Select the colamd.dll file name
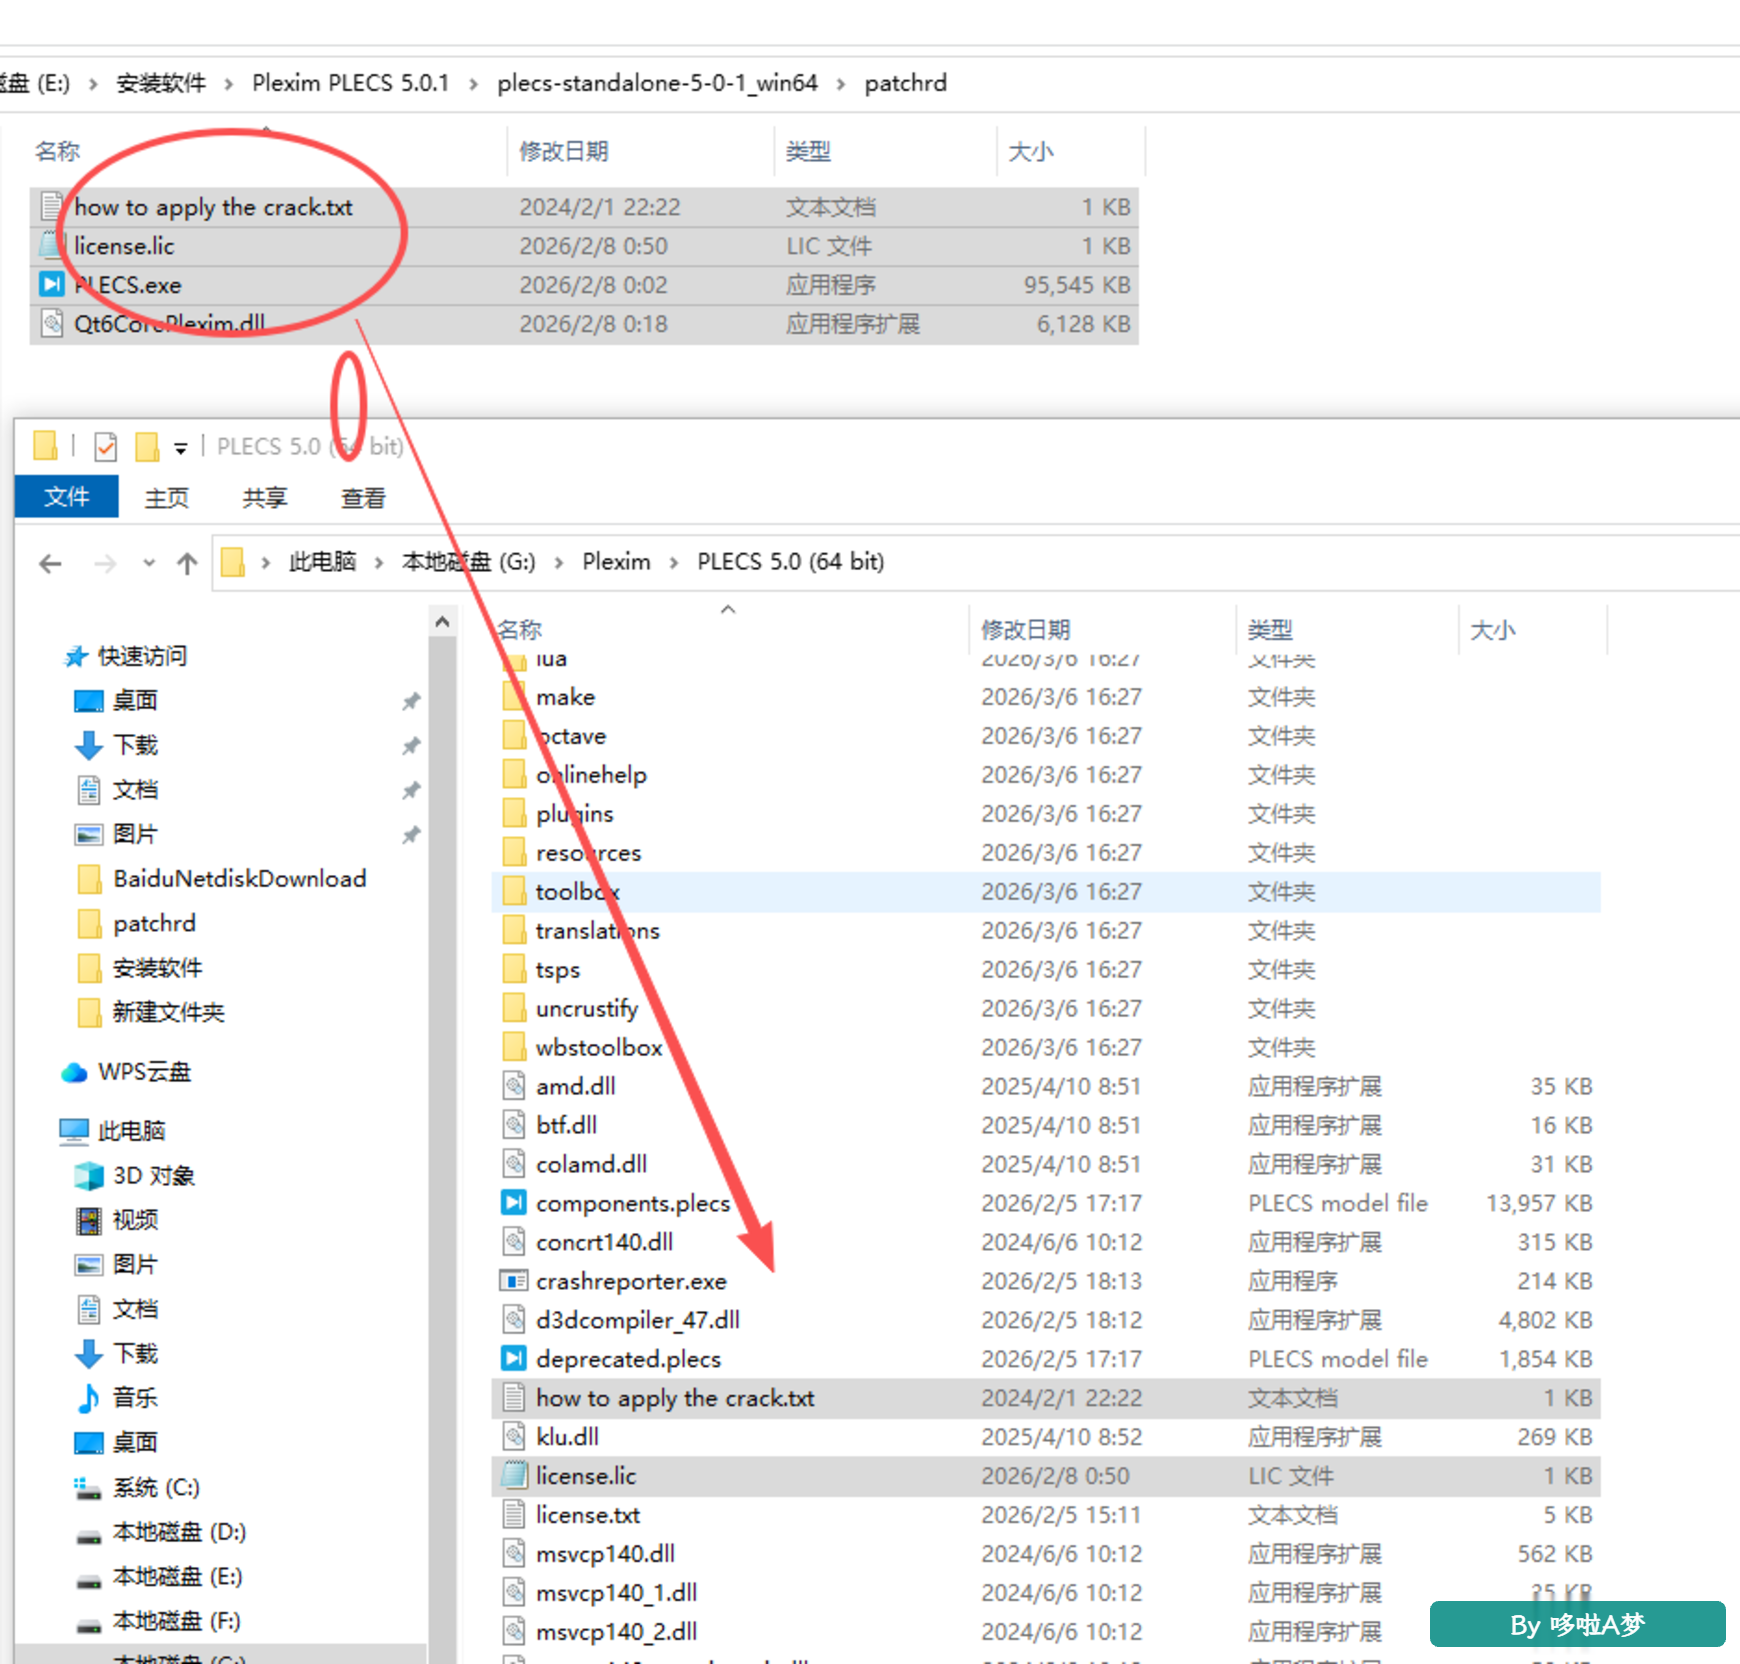Screen dimensions: 1740x1664 pyautogui.click(x=592, y=1164)
